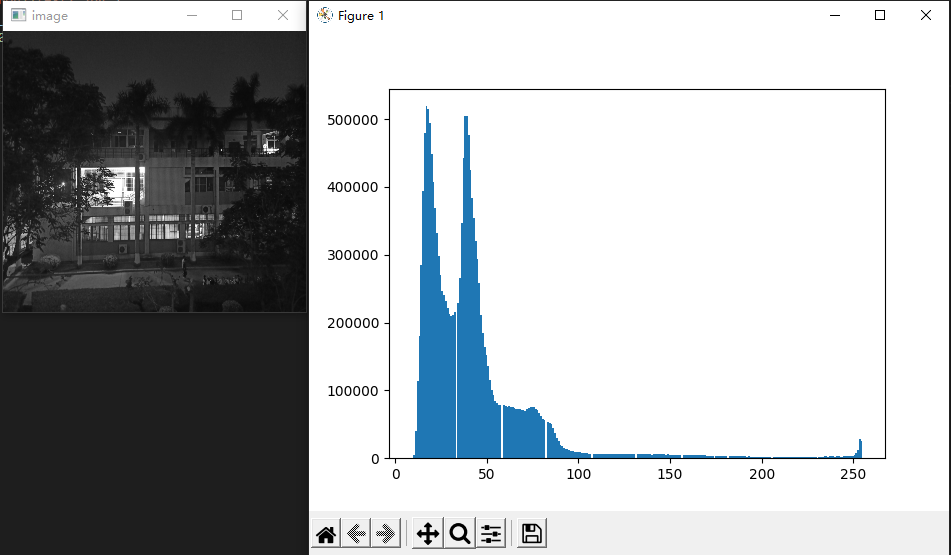Click the image window's title bar icon
The height and width of the screenshot is (555, 951).
pos(18,15)
